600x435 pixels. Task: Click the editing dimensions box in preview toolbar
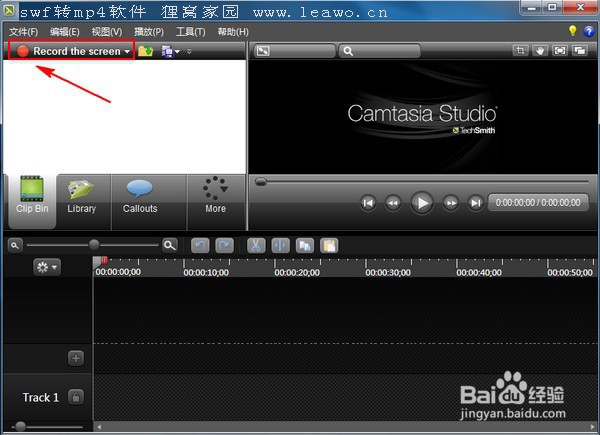tap(294, 51)
